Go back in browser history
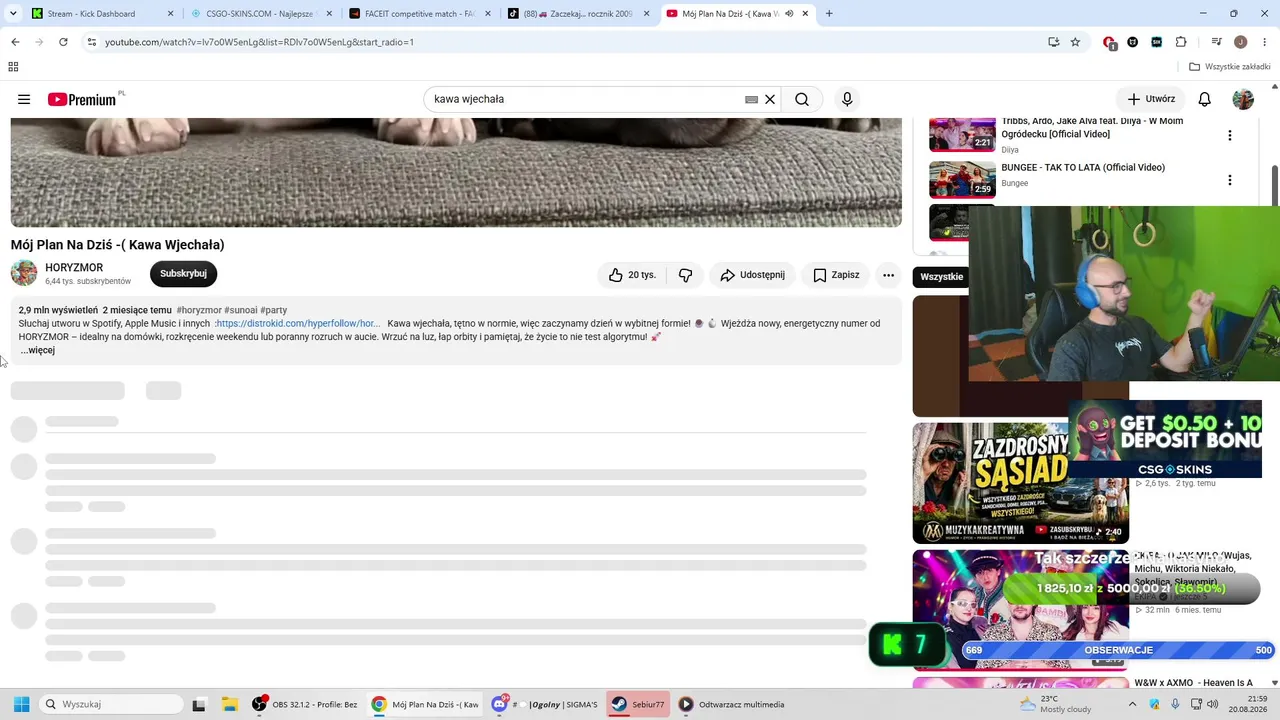The width and height of the screenshot is (1280, 720). 15,42
